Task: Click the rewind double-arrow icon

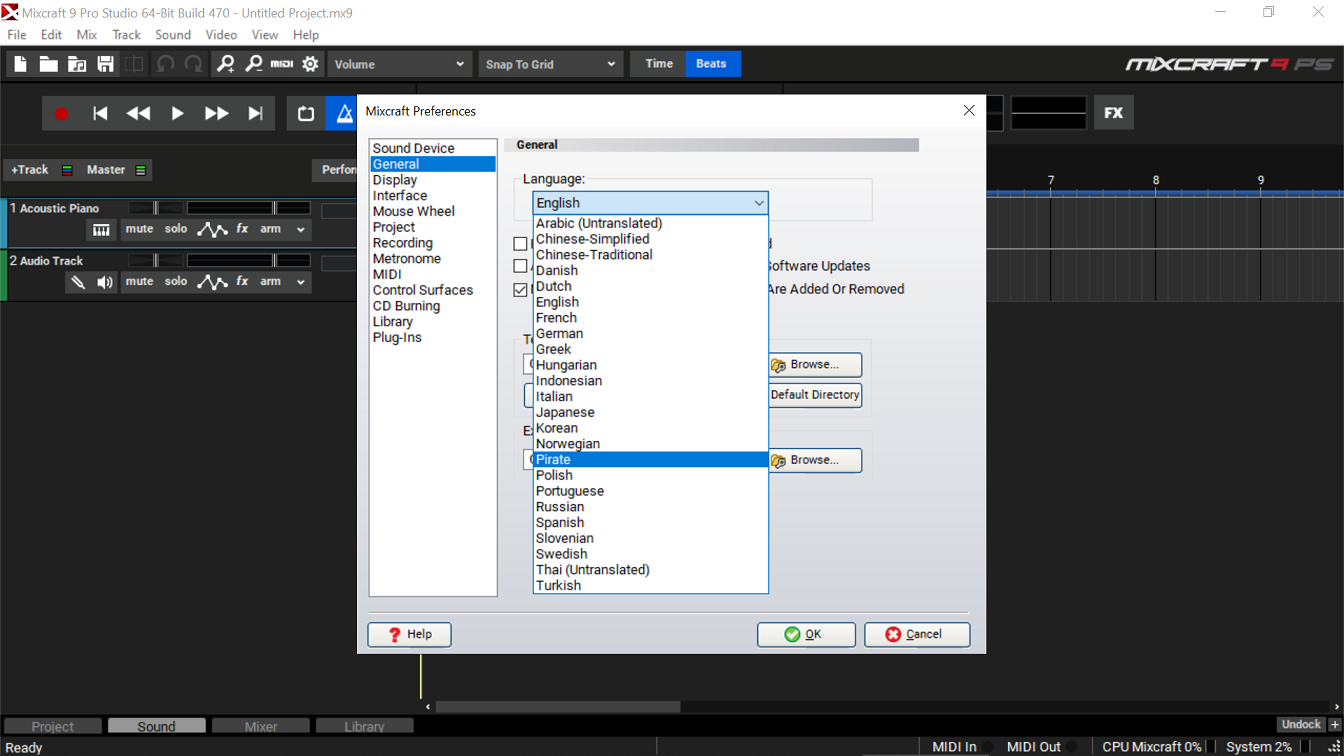Action: 138,114
